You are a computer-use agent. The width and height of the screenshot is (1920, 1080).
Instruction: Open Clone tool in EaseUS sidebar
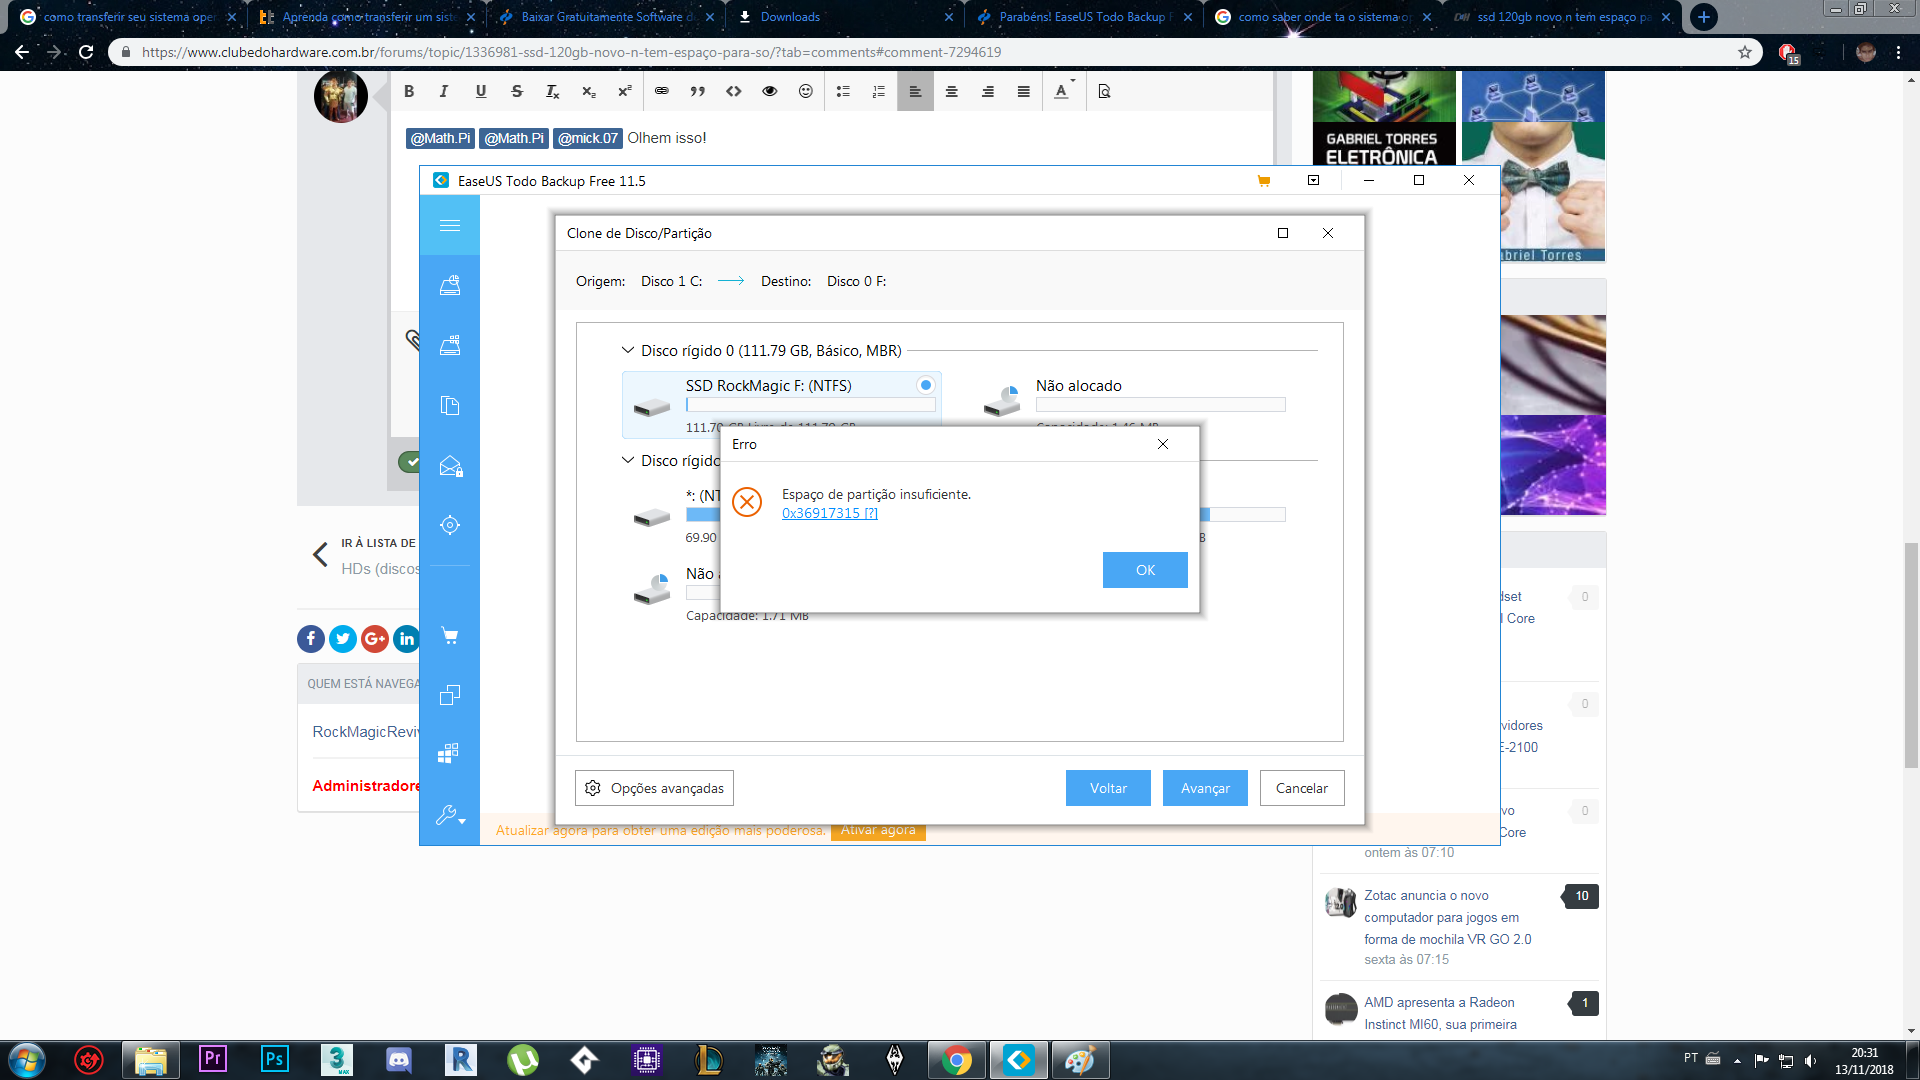(450, 695)
